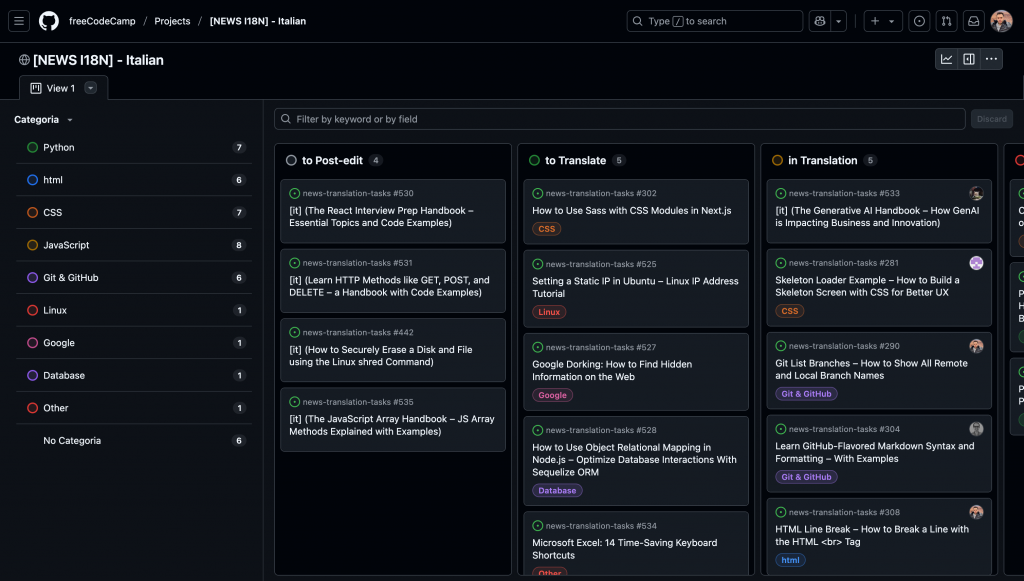The height and width of the screenshot is (581, 1024).
Task: Filter by CSS category in sidebar
Action: 134,213
